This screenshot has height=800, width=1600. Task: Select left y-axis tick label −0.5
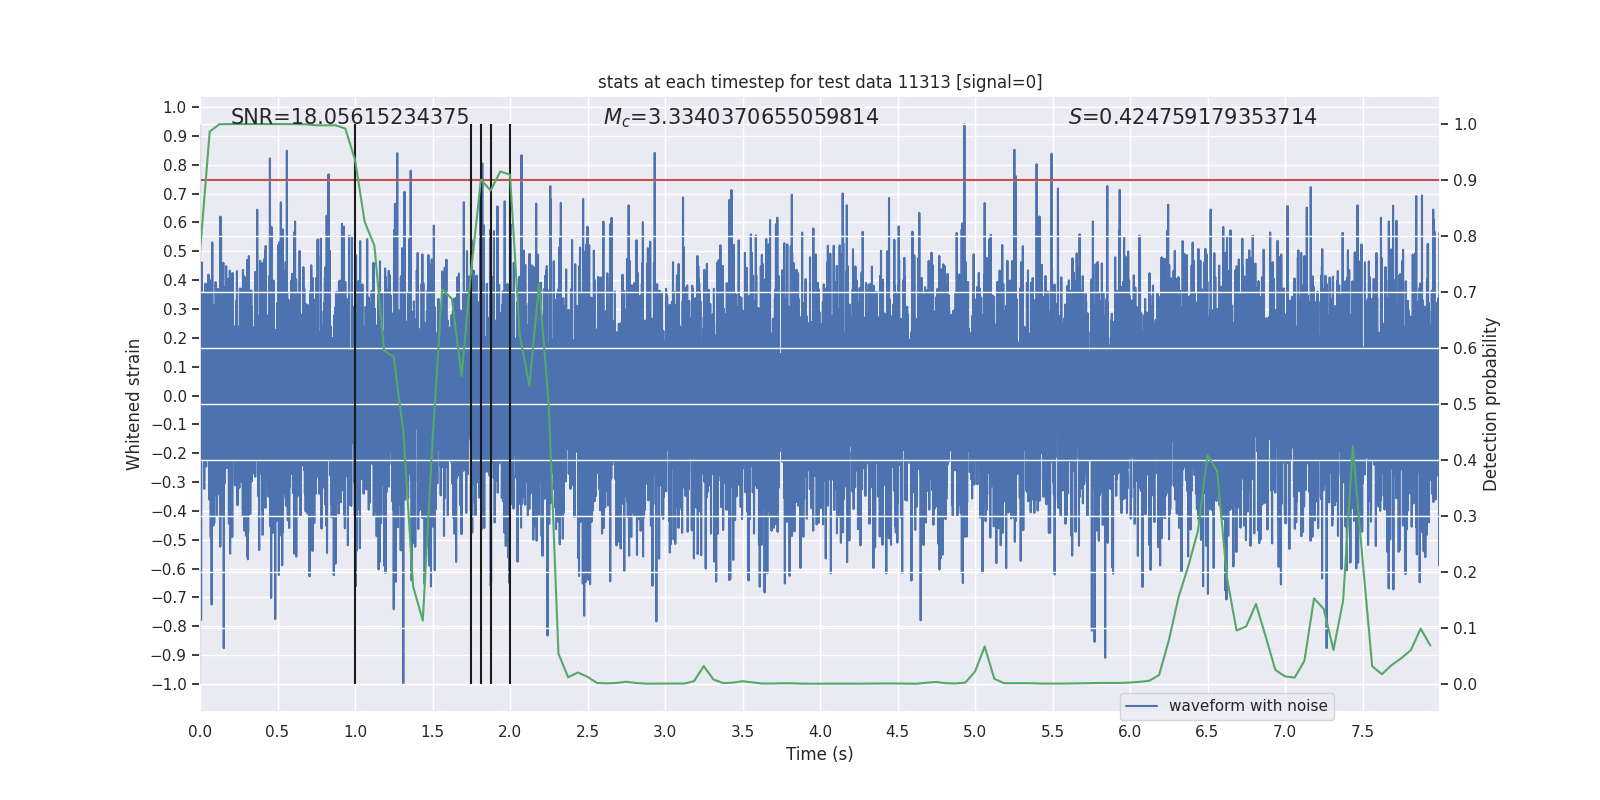click(x=169, y=540)
